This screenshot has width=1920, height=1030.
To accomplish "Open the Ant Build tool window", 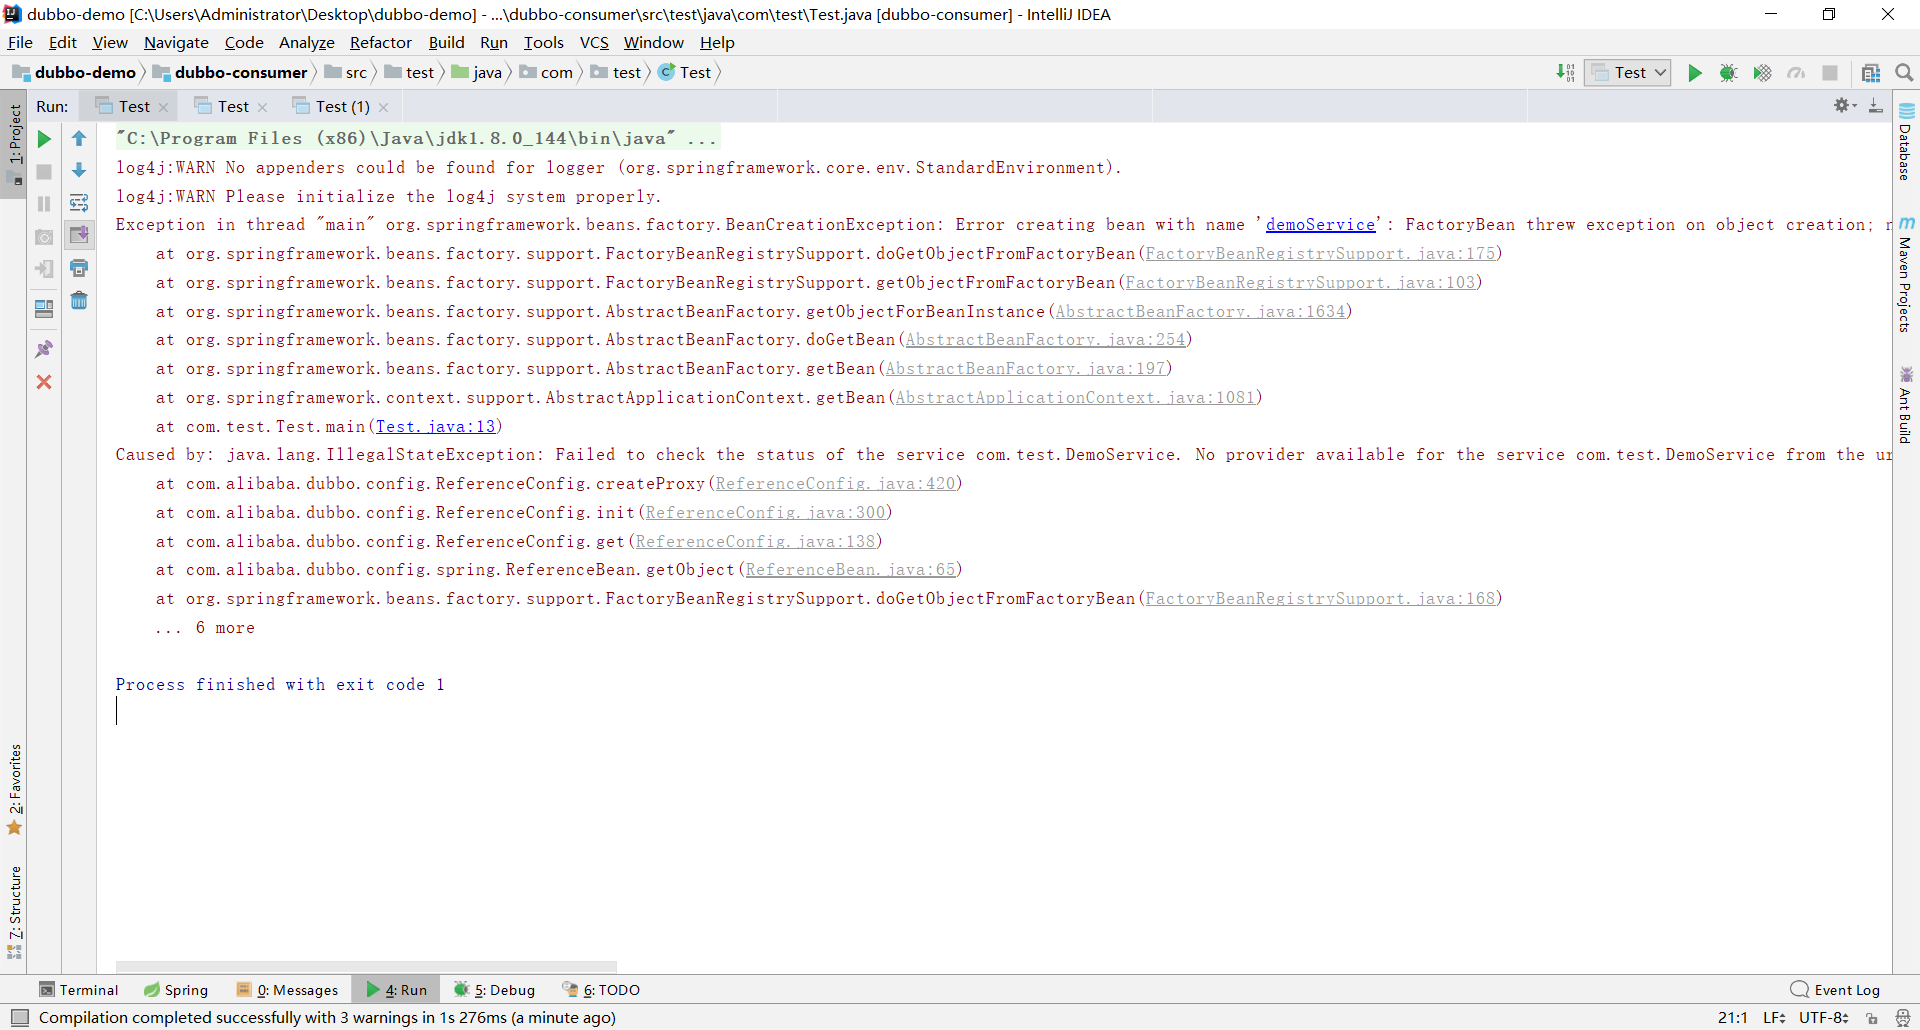I will pos(1906,405).
